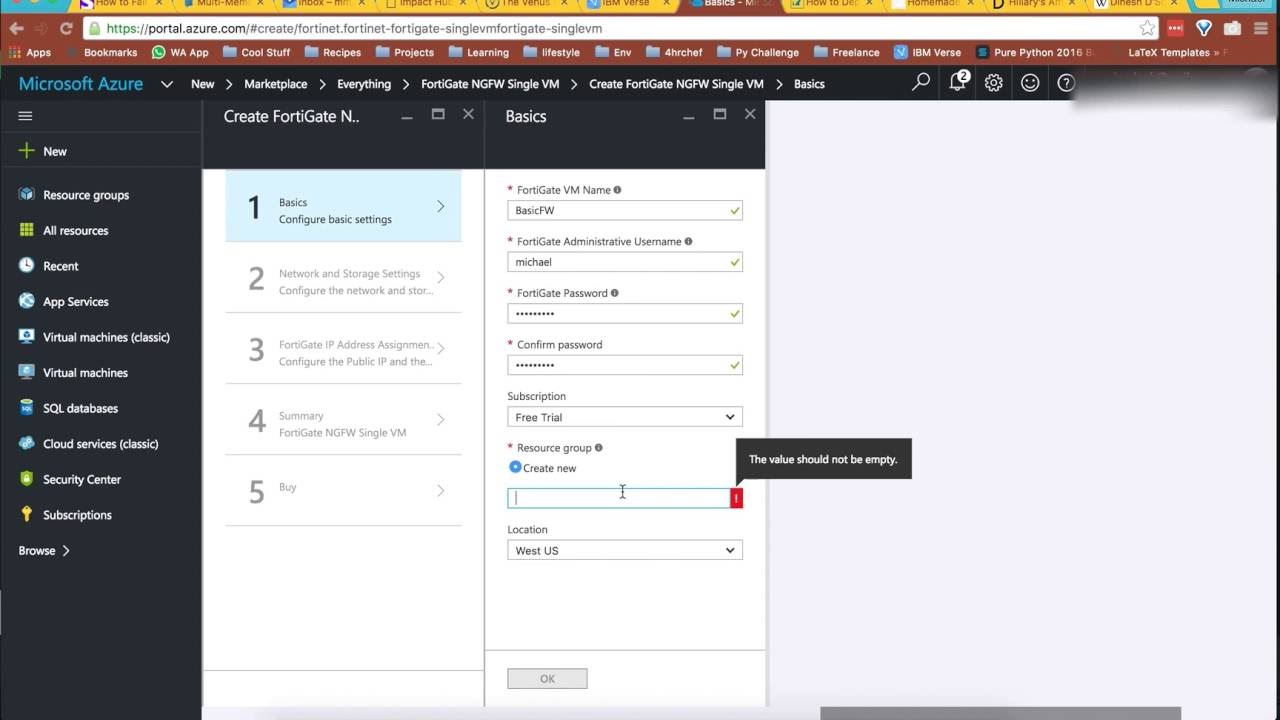Open the Py Challenge bookmarks folder
1280x720 pixels.
point(757,52)
